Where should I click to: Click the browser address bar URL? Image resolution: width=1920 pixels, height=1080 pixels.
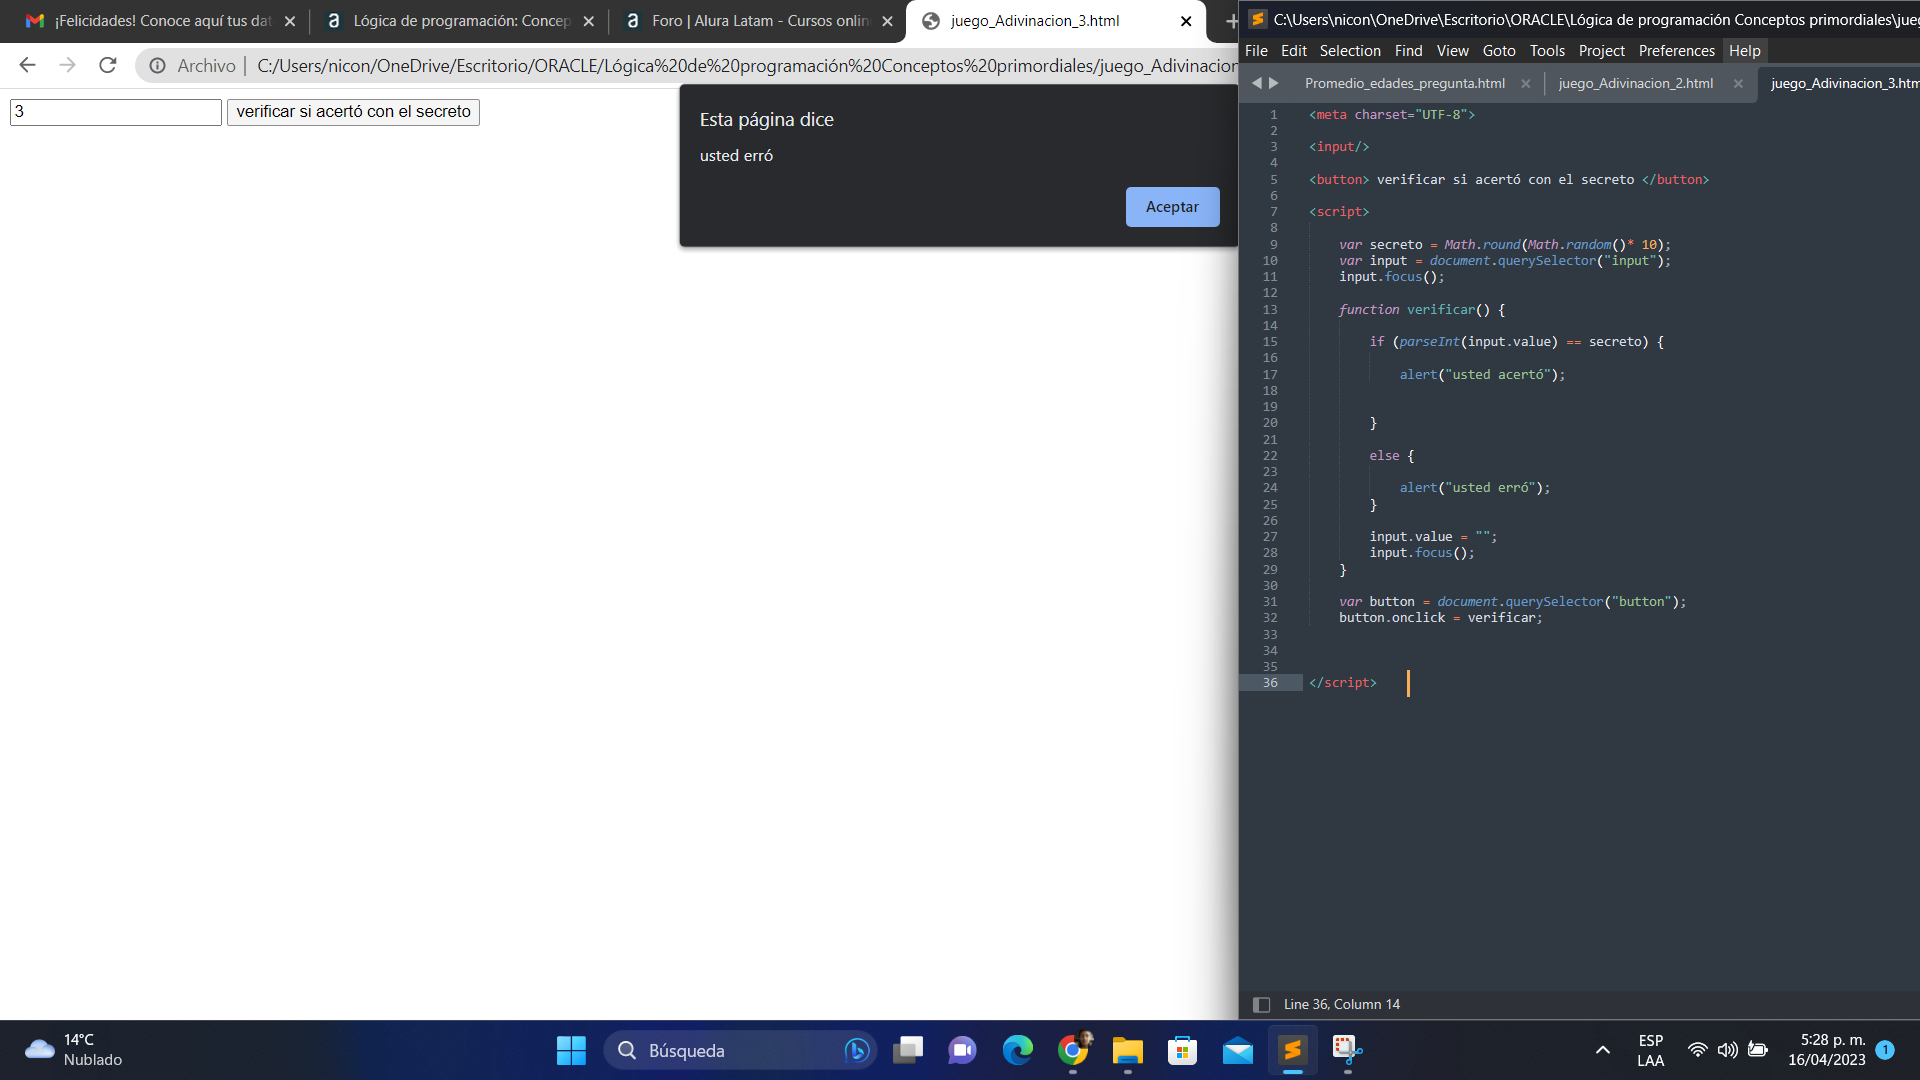[x=746, y=66]
